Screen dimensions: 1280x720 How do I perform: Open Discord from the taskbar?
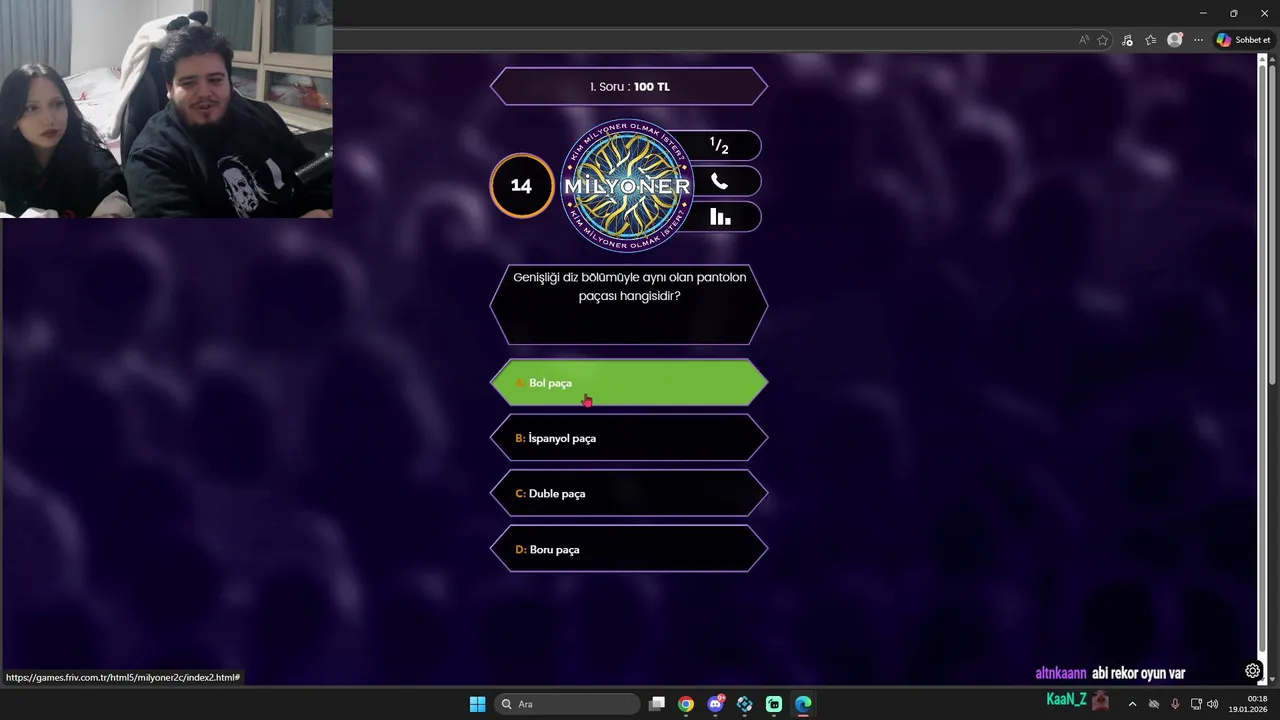(x=716, y=704)
